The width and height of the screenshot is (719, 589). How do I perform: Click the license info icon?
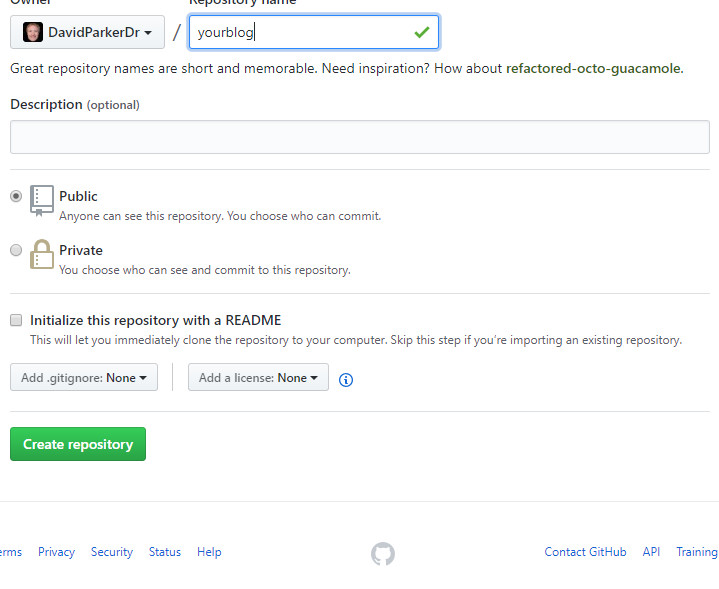pyautogui.click(x=346, y=379)
